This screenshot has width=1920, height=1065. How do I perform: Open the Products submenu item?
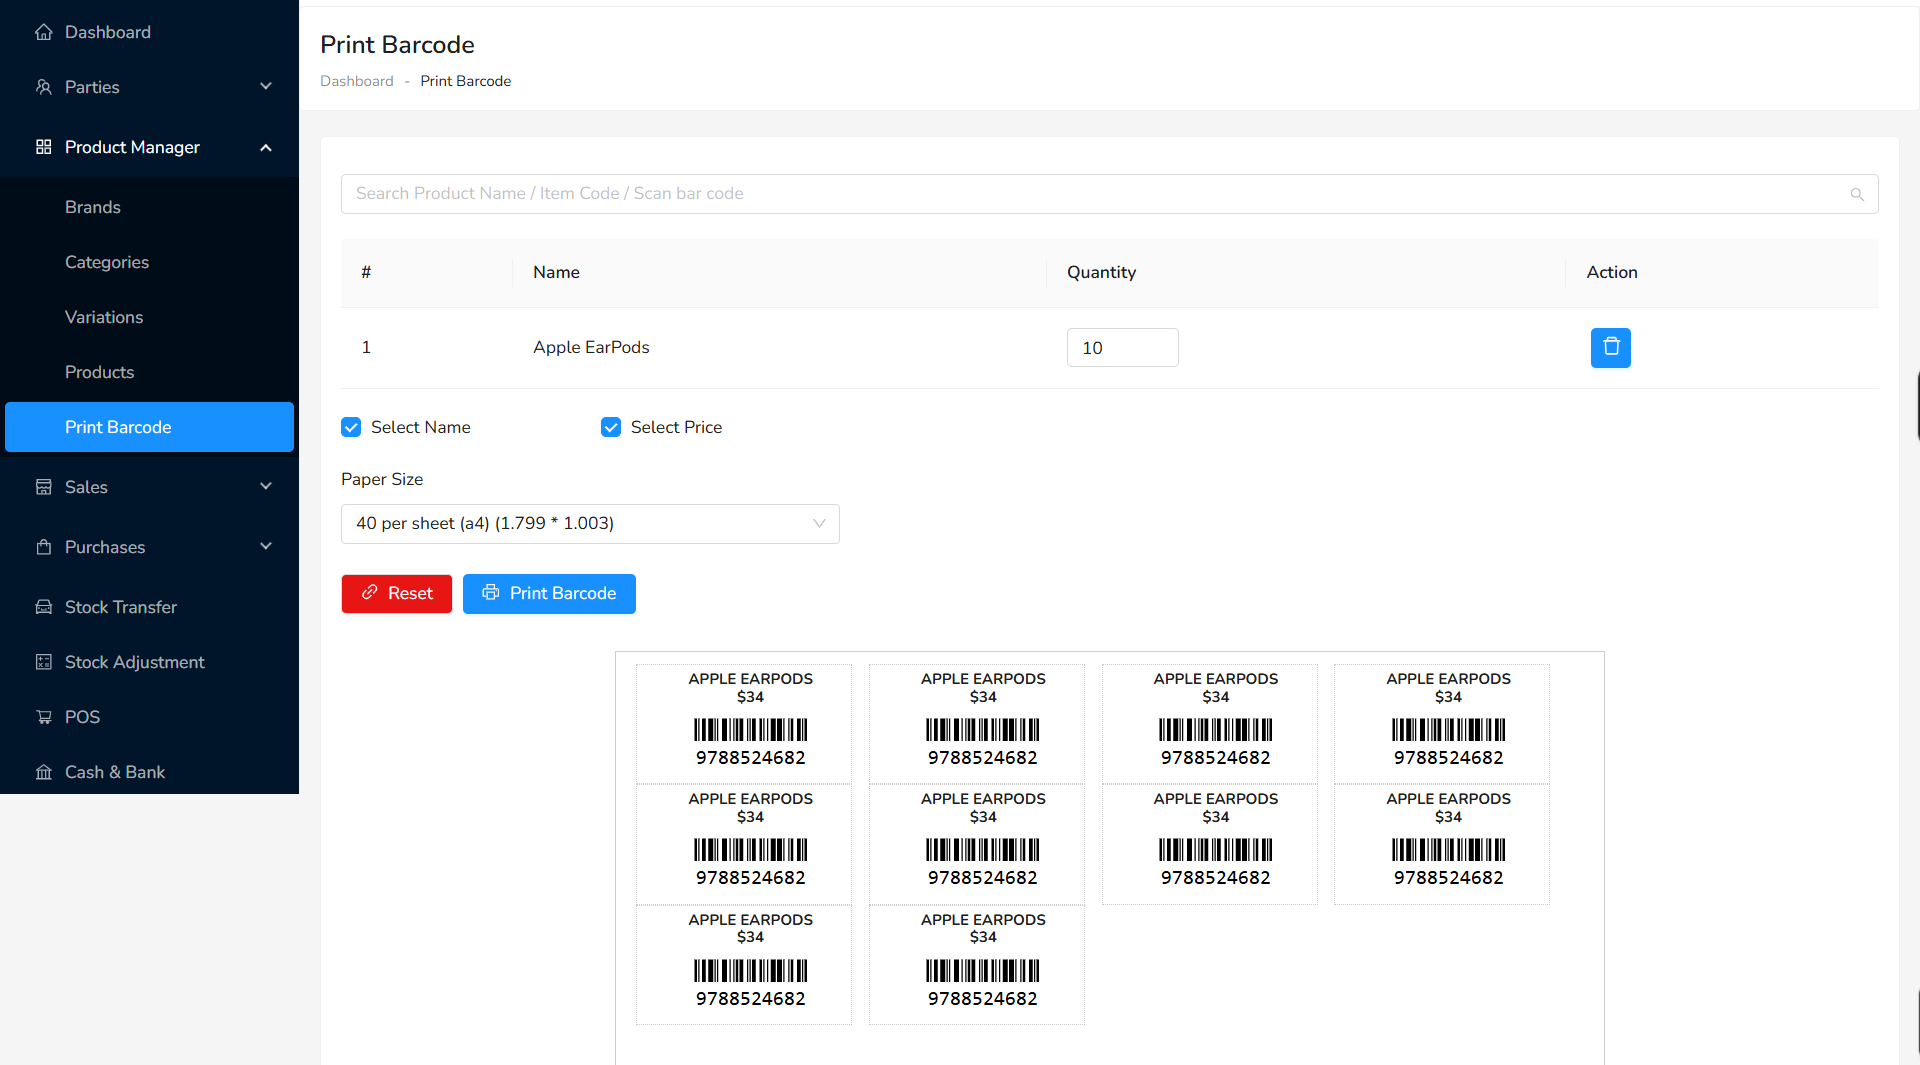tap(150, 372)
